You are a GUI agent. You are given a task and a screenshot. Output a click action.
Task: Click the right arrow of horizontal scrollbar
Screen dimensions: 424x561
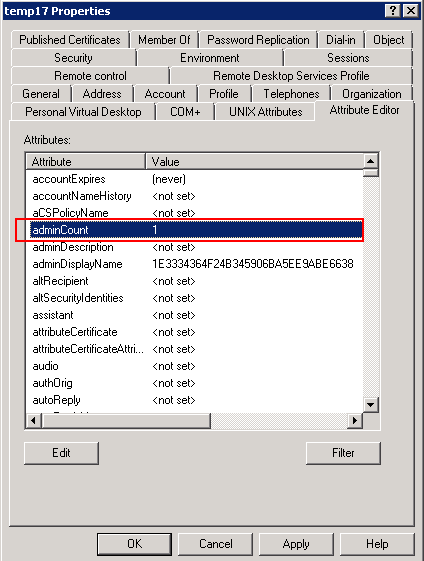[355, 420]
